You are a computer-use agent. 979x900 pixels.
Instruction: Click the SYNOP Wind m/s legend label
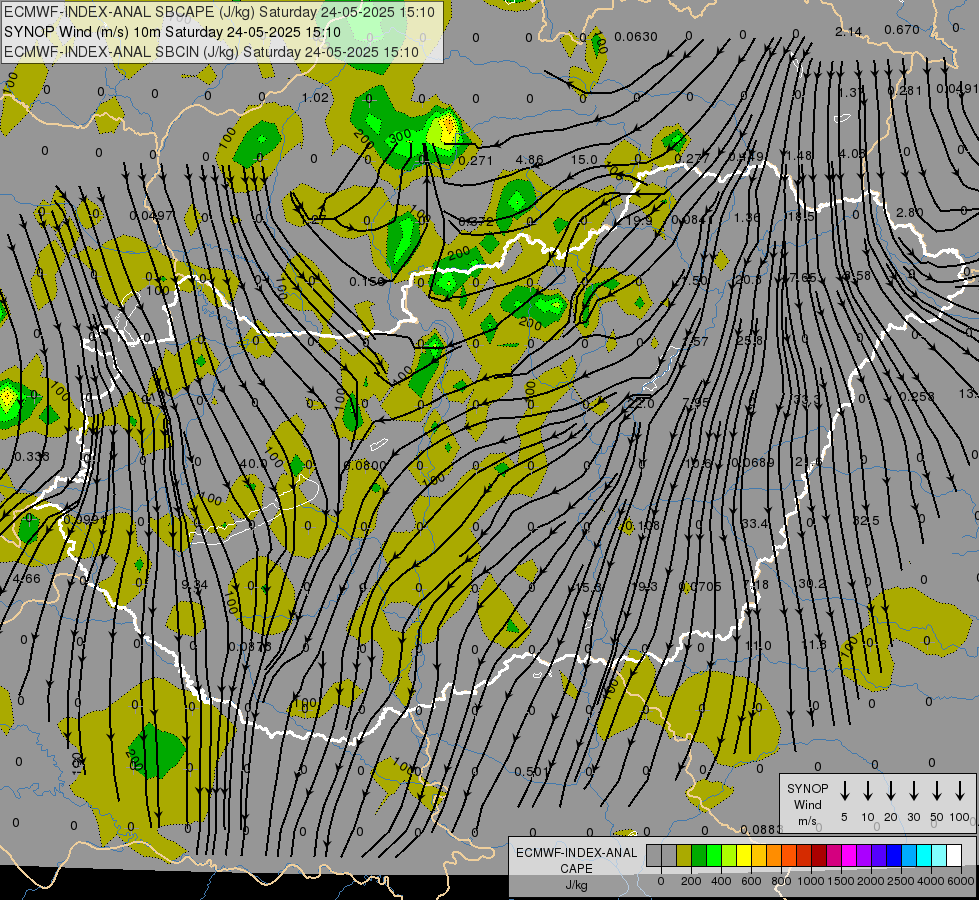click(807, 804)
